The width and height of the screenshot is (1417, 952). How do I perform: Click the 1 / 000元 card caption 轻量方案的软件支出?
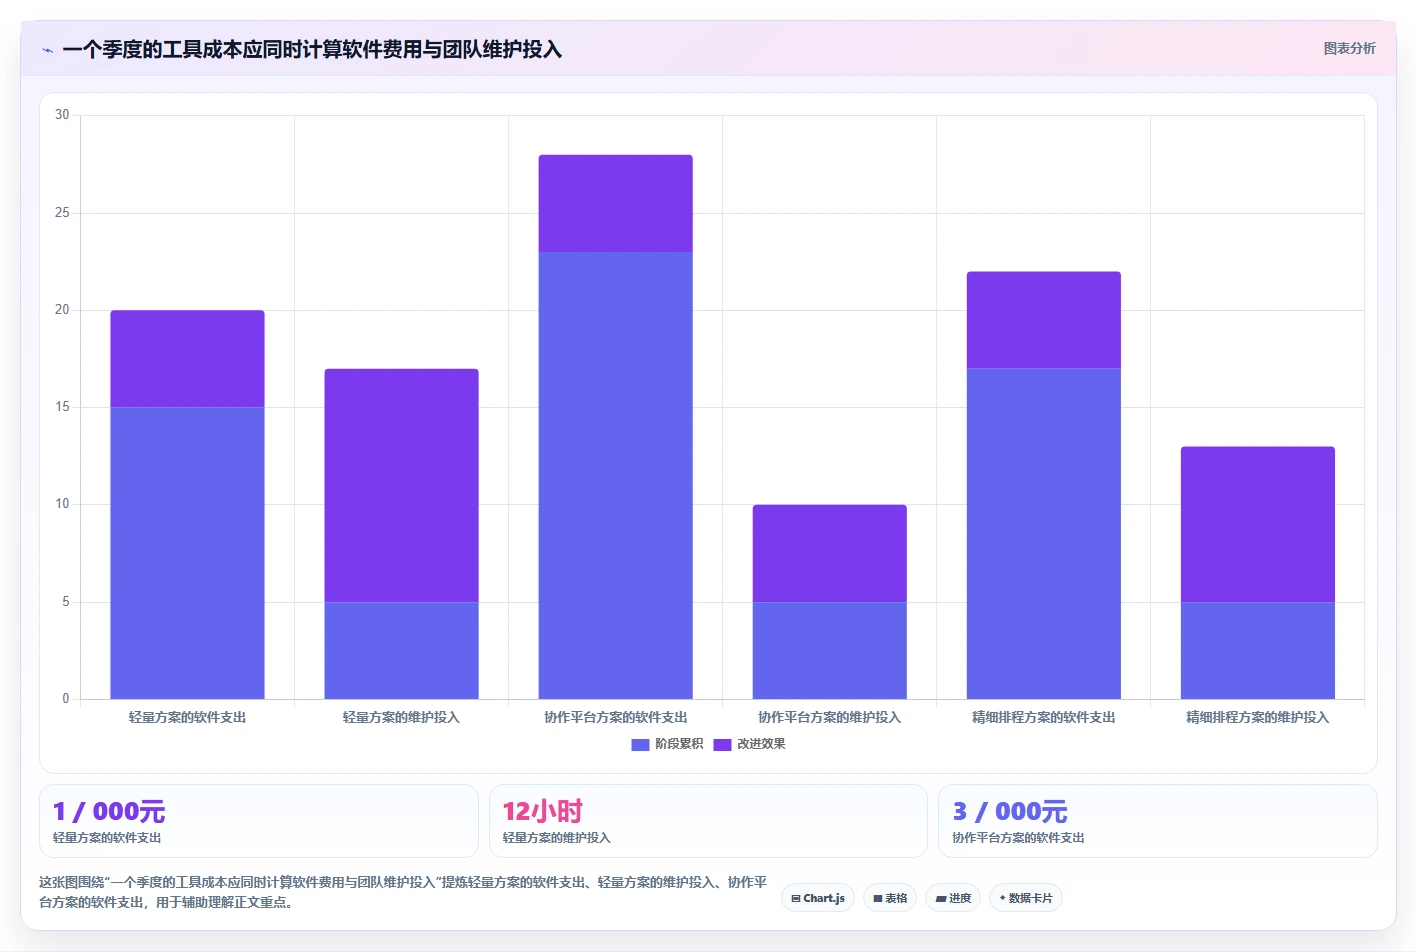pos(107,838)
